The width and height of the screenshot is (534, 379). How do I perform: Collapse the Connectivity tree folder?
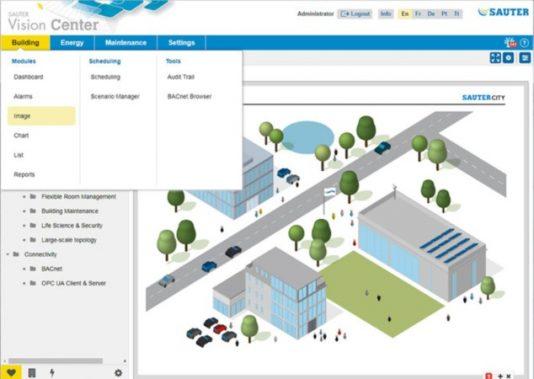(x=8, y=254)
